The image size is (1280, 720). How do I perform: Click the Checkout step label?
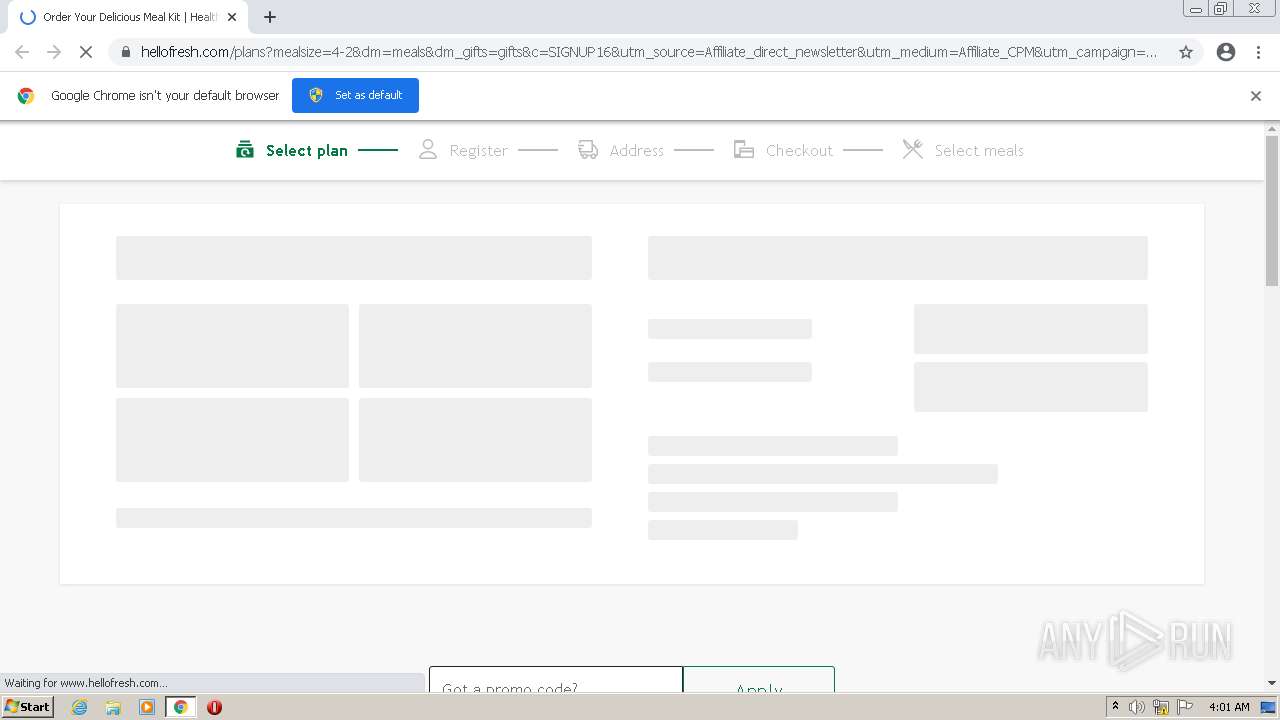pyautogui.click(x=799, y=151)
